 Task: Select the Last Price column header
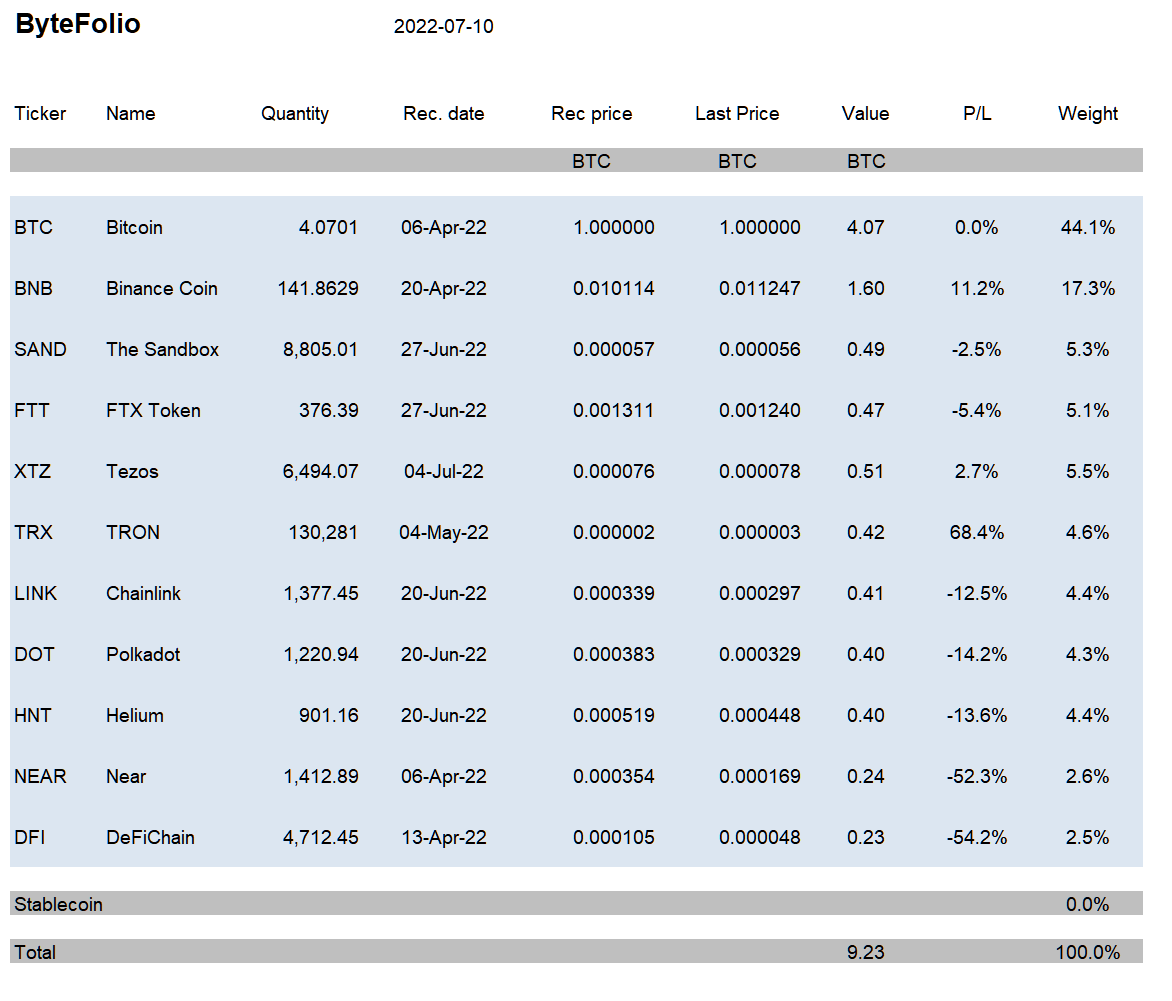[737, 114]
